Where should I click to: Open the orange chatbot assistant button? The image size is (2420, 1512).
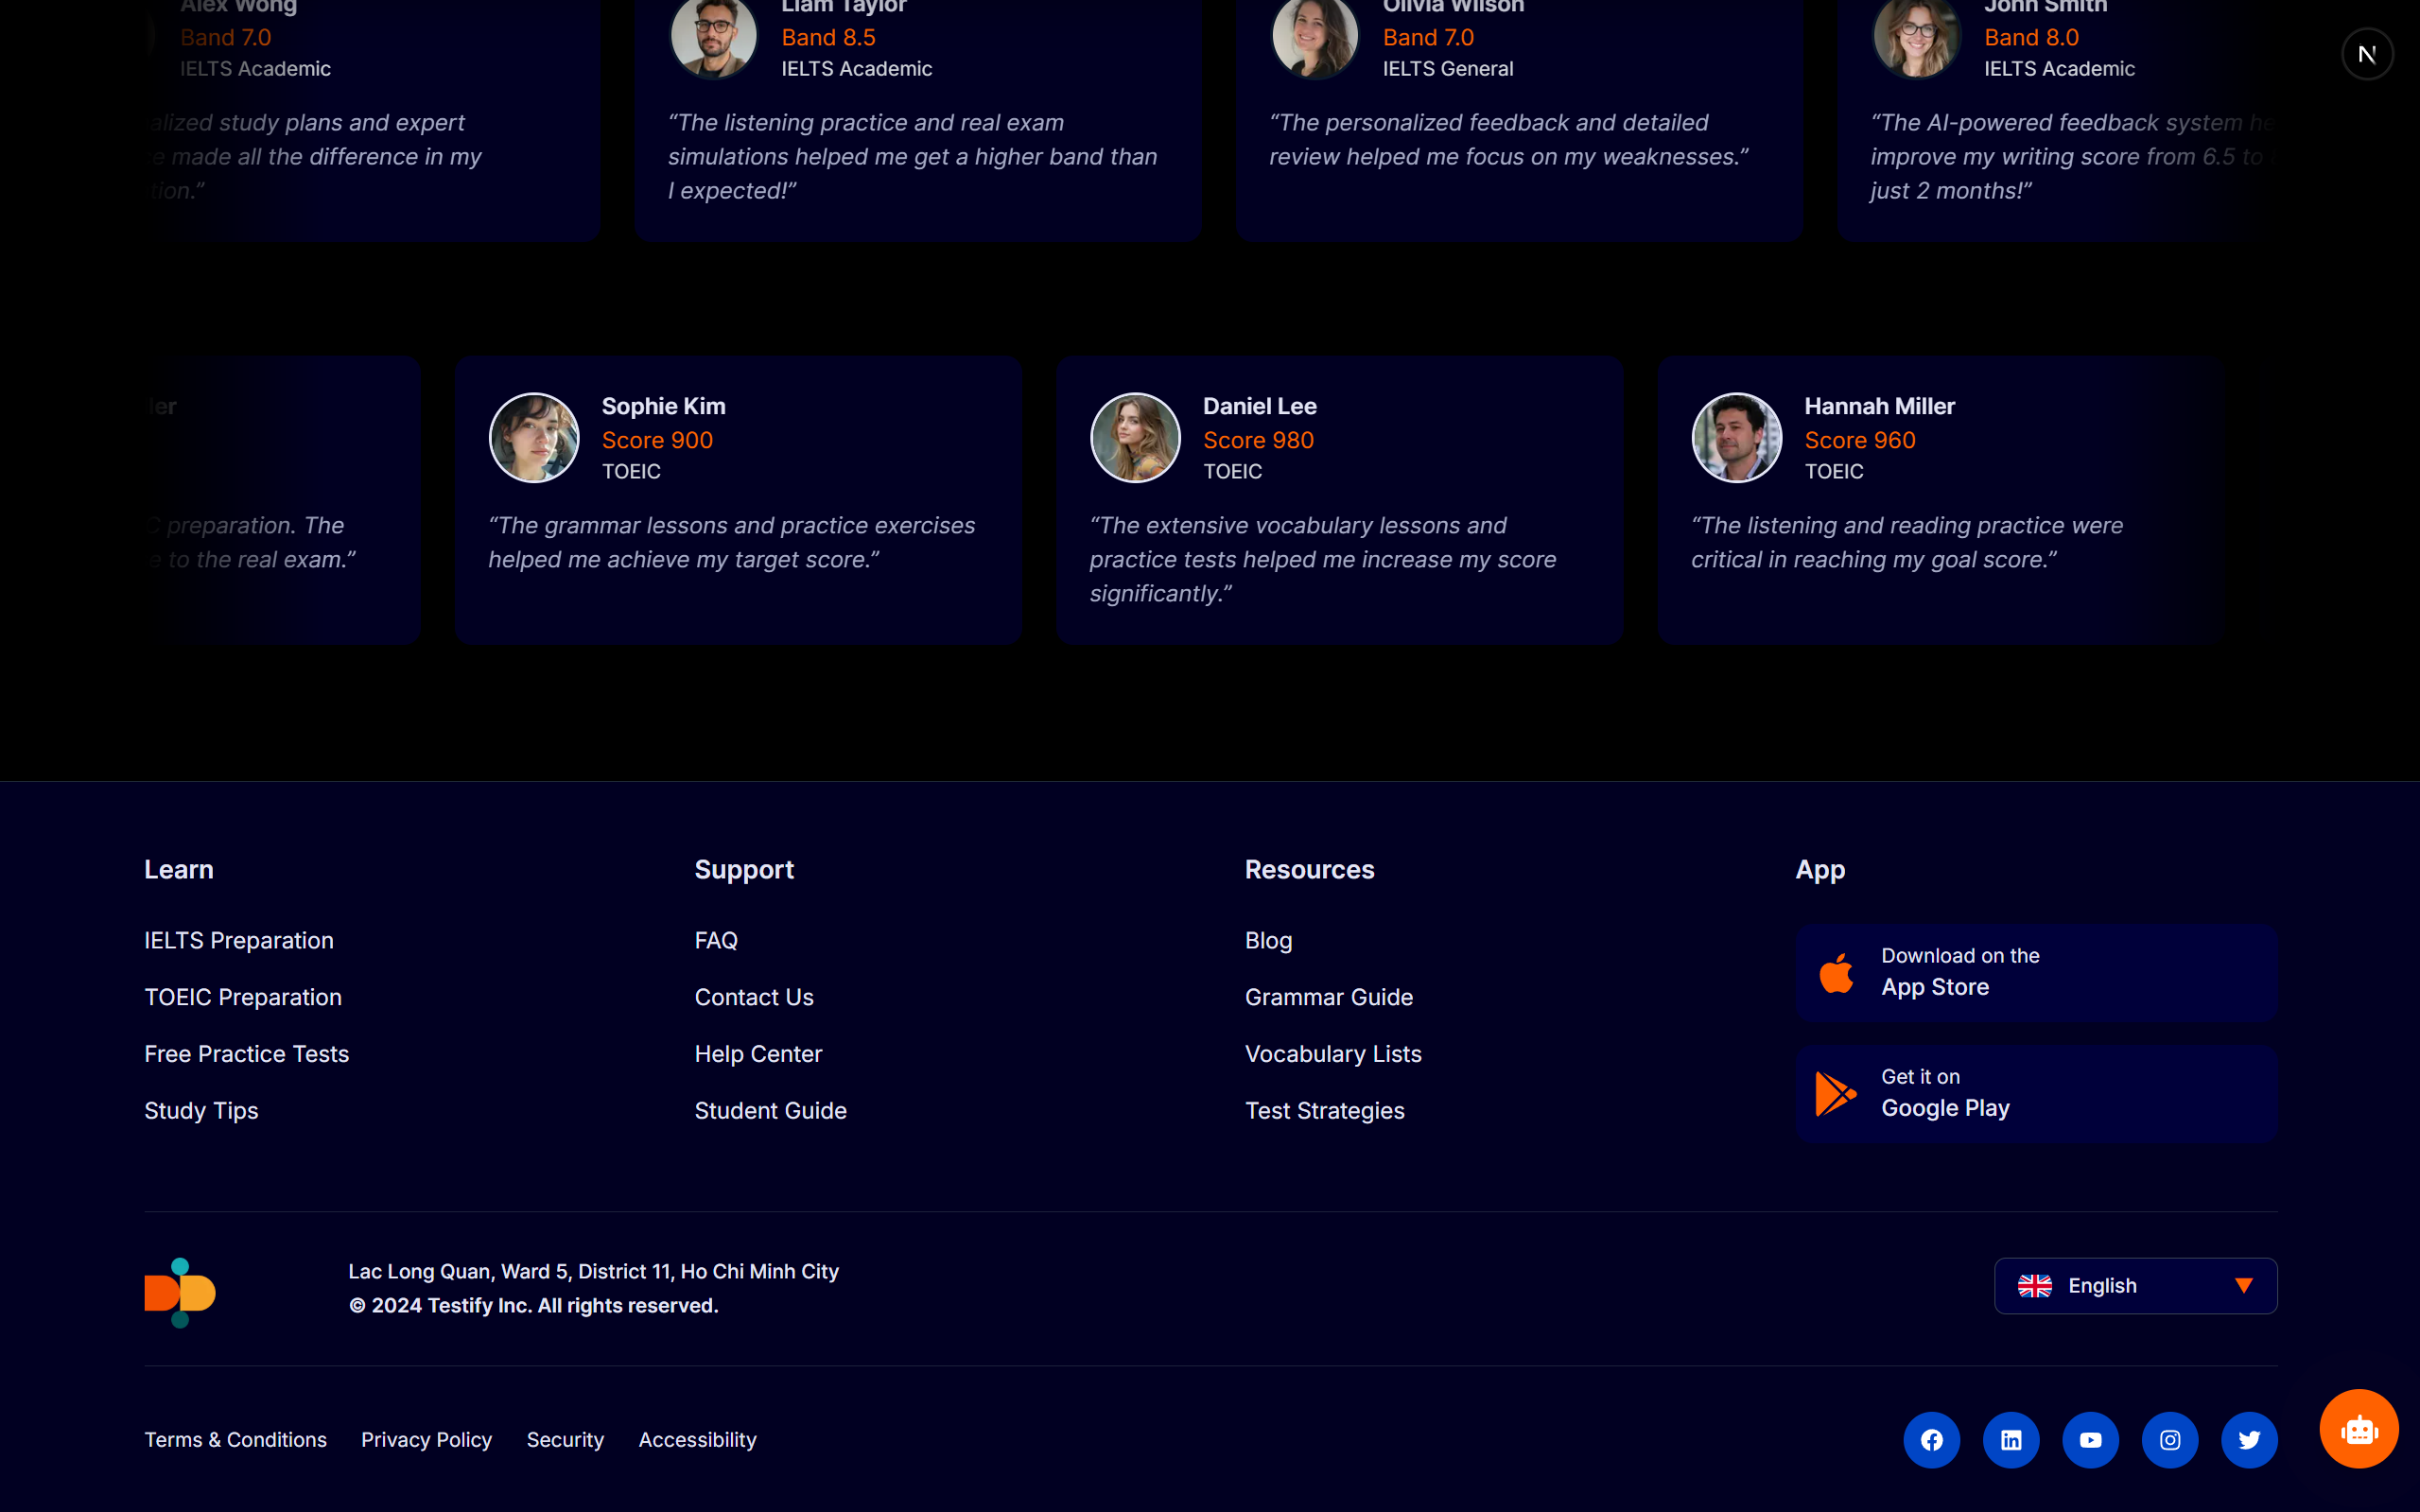pos(2358,1429)
